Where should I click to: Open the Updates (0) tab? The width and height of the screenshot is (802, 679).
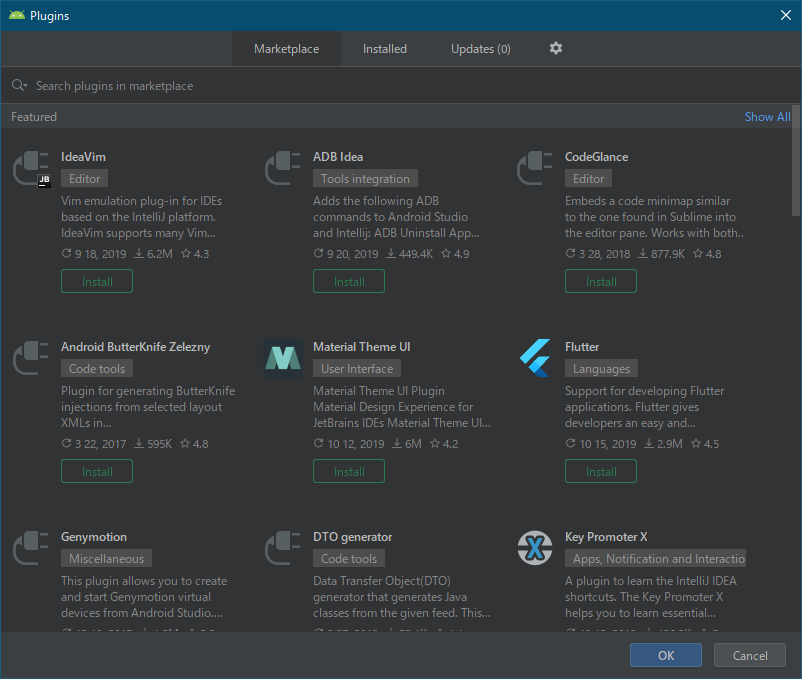[480, 48]
